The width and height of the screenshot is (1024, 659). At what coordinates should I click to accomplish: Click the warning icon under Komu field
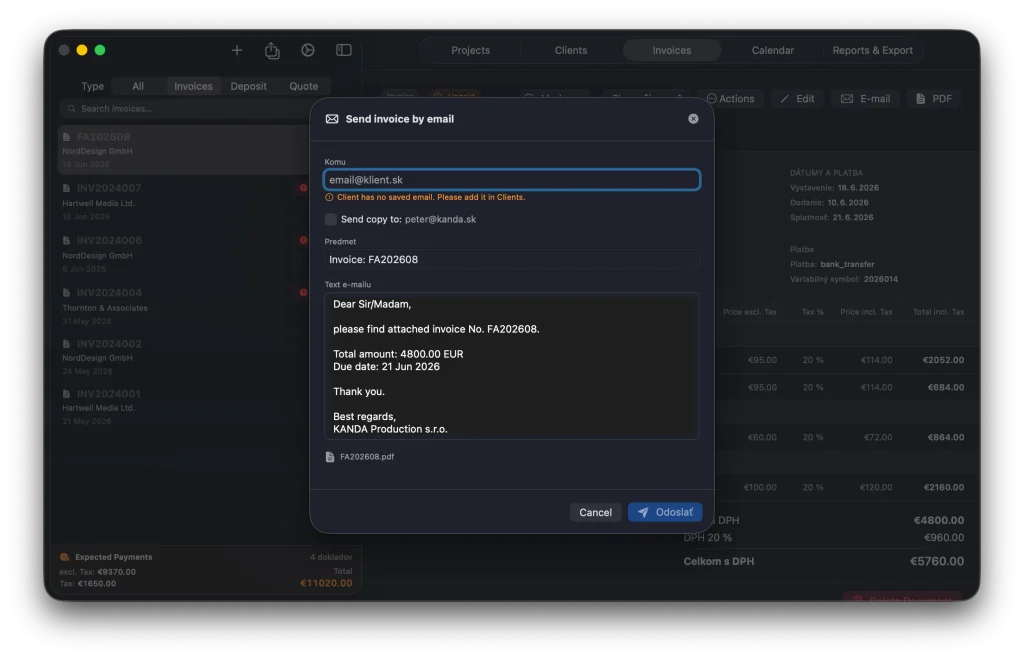pyautogui.click(x=329, y=197)
